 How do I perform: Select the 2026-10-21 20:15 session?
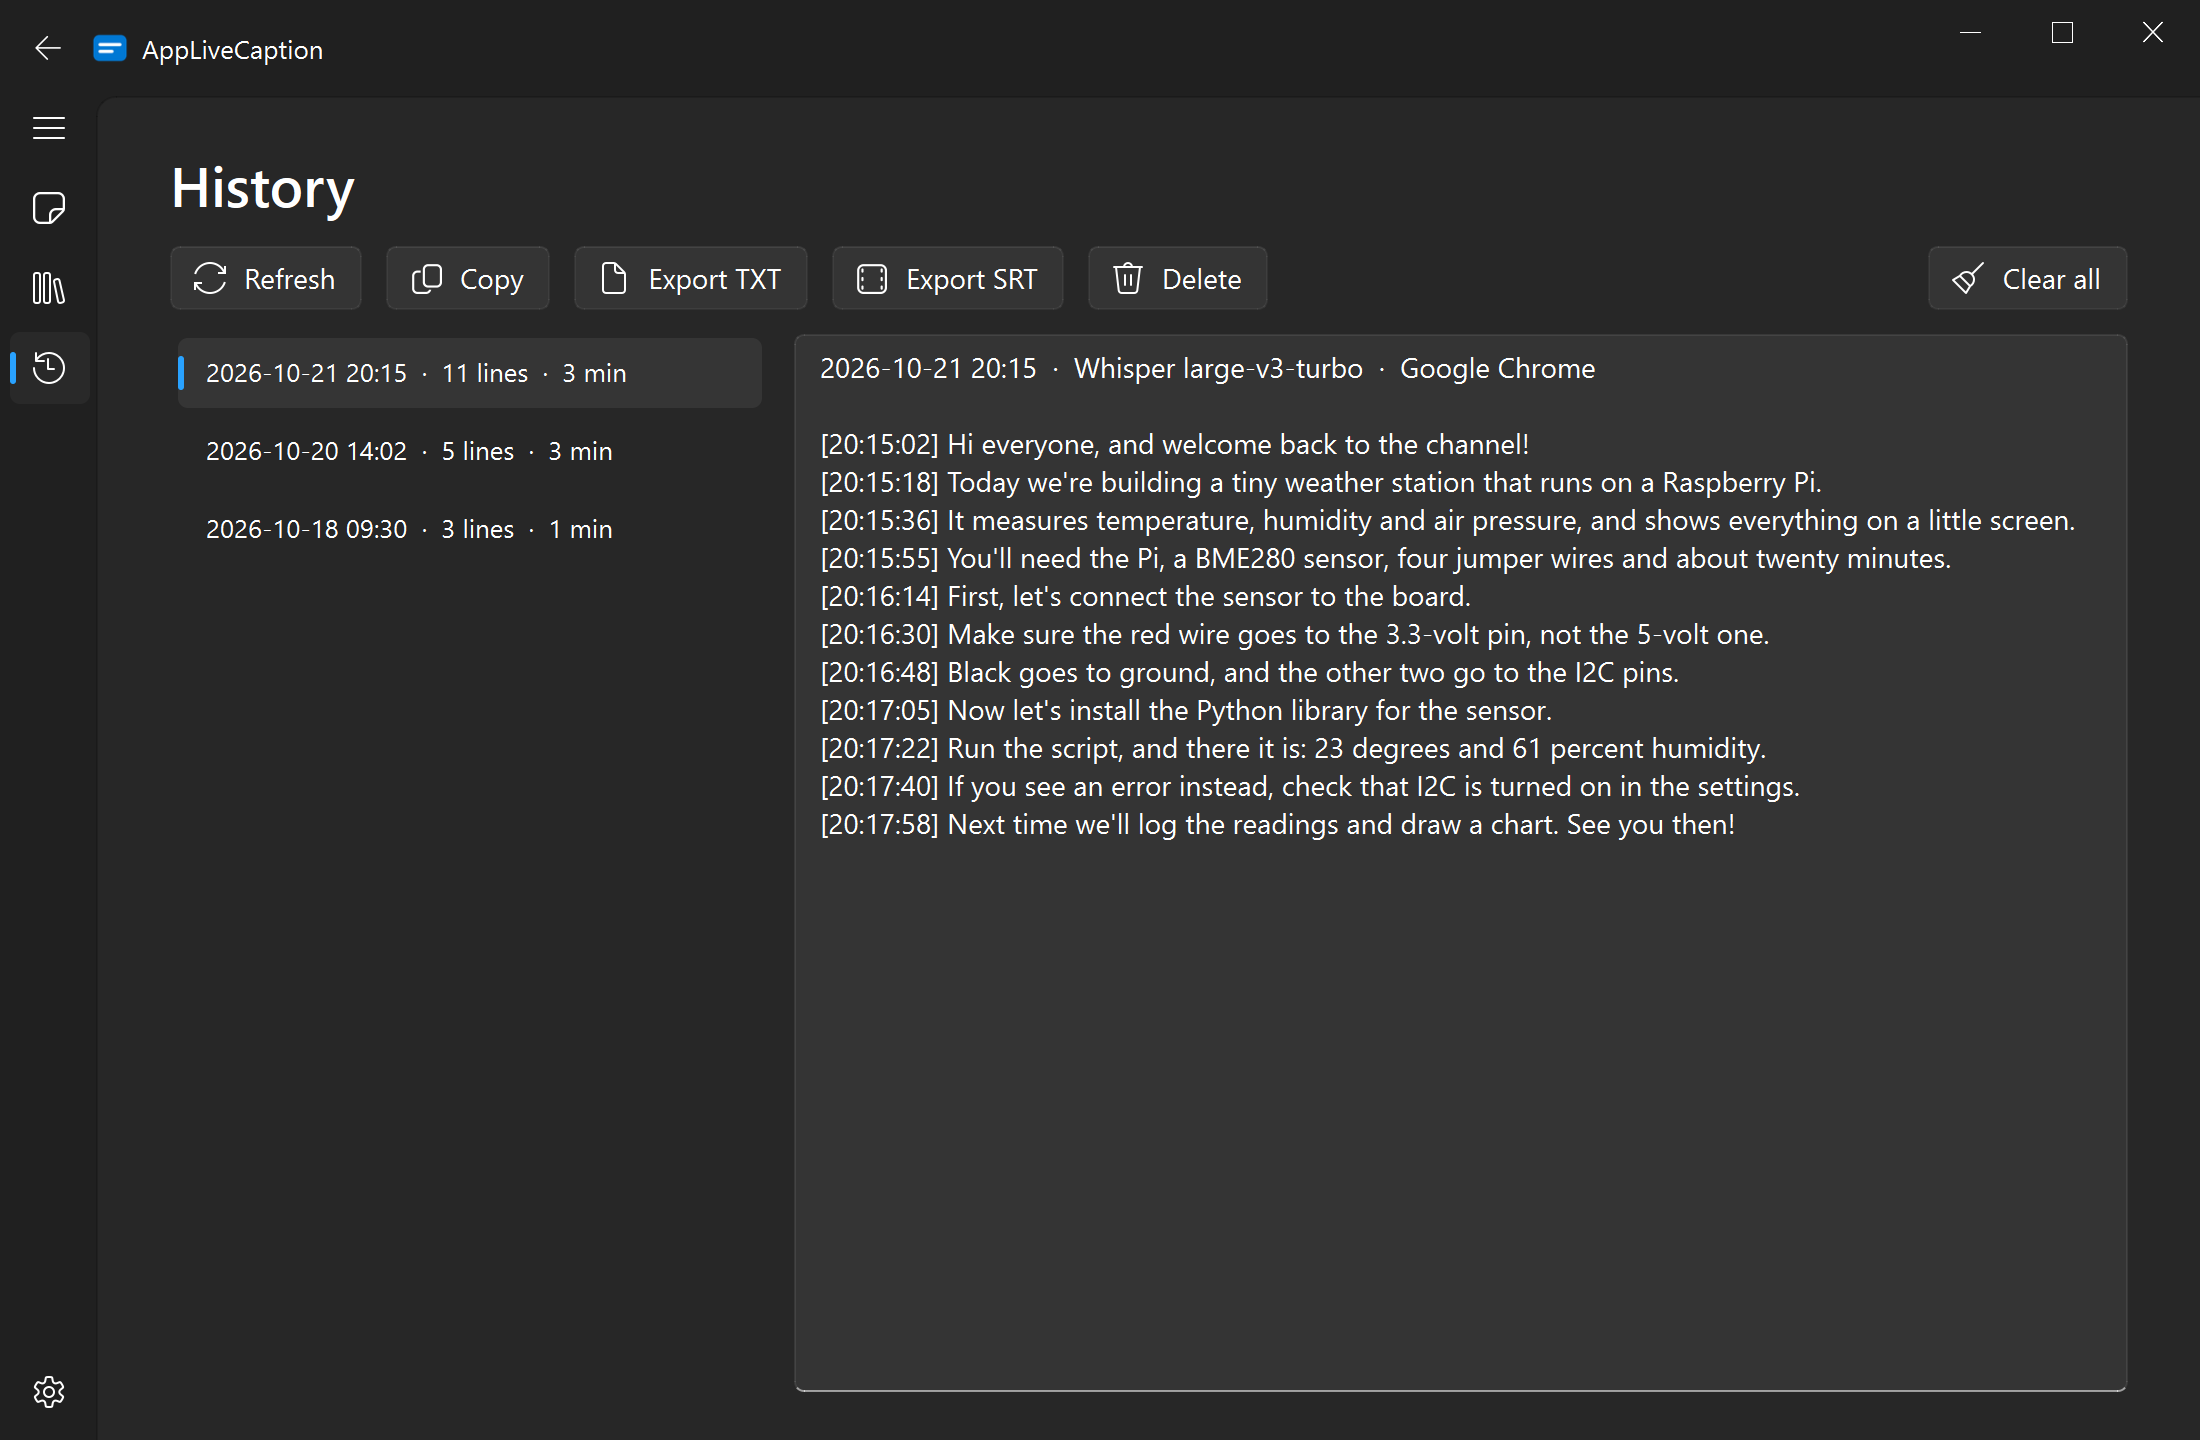[x=469, y=373]
